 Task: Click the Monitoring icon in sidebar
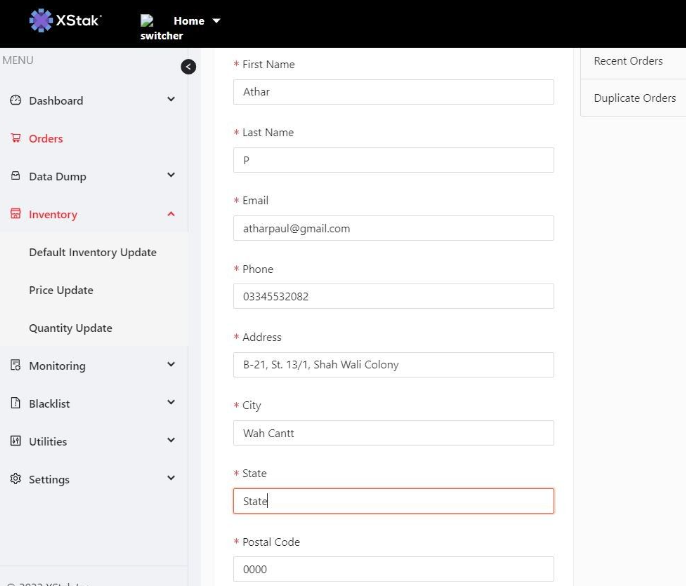pyautogui.click(x=15, y=366)
